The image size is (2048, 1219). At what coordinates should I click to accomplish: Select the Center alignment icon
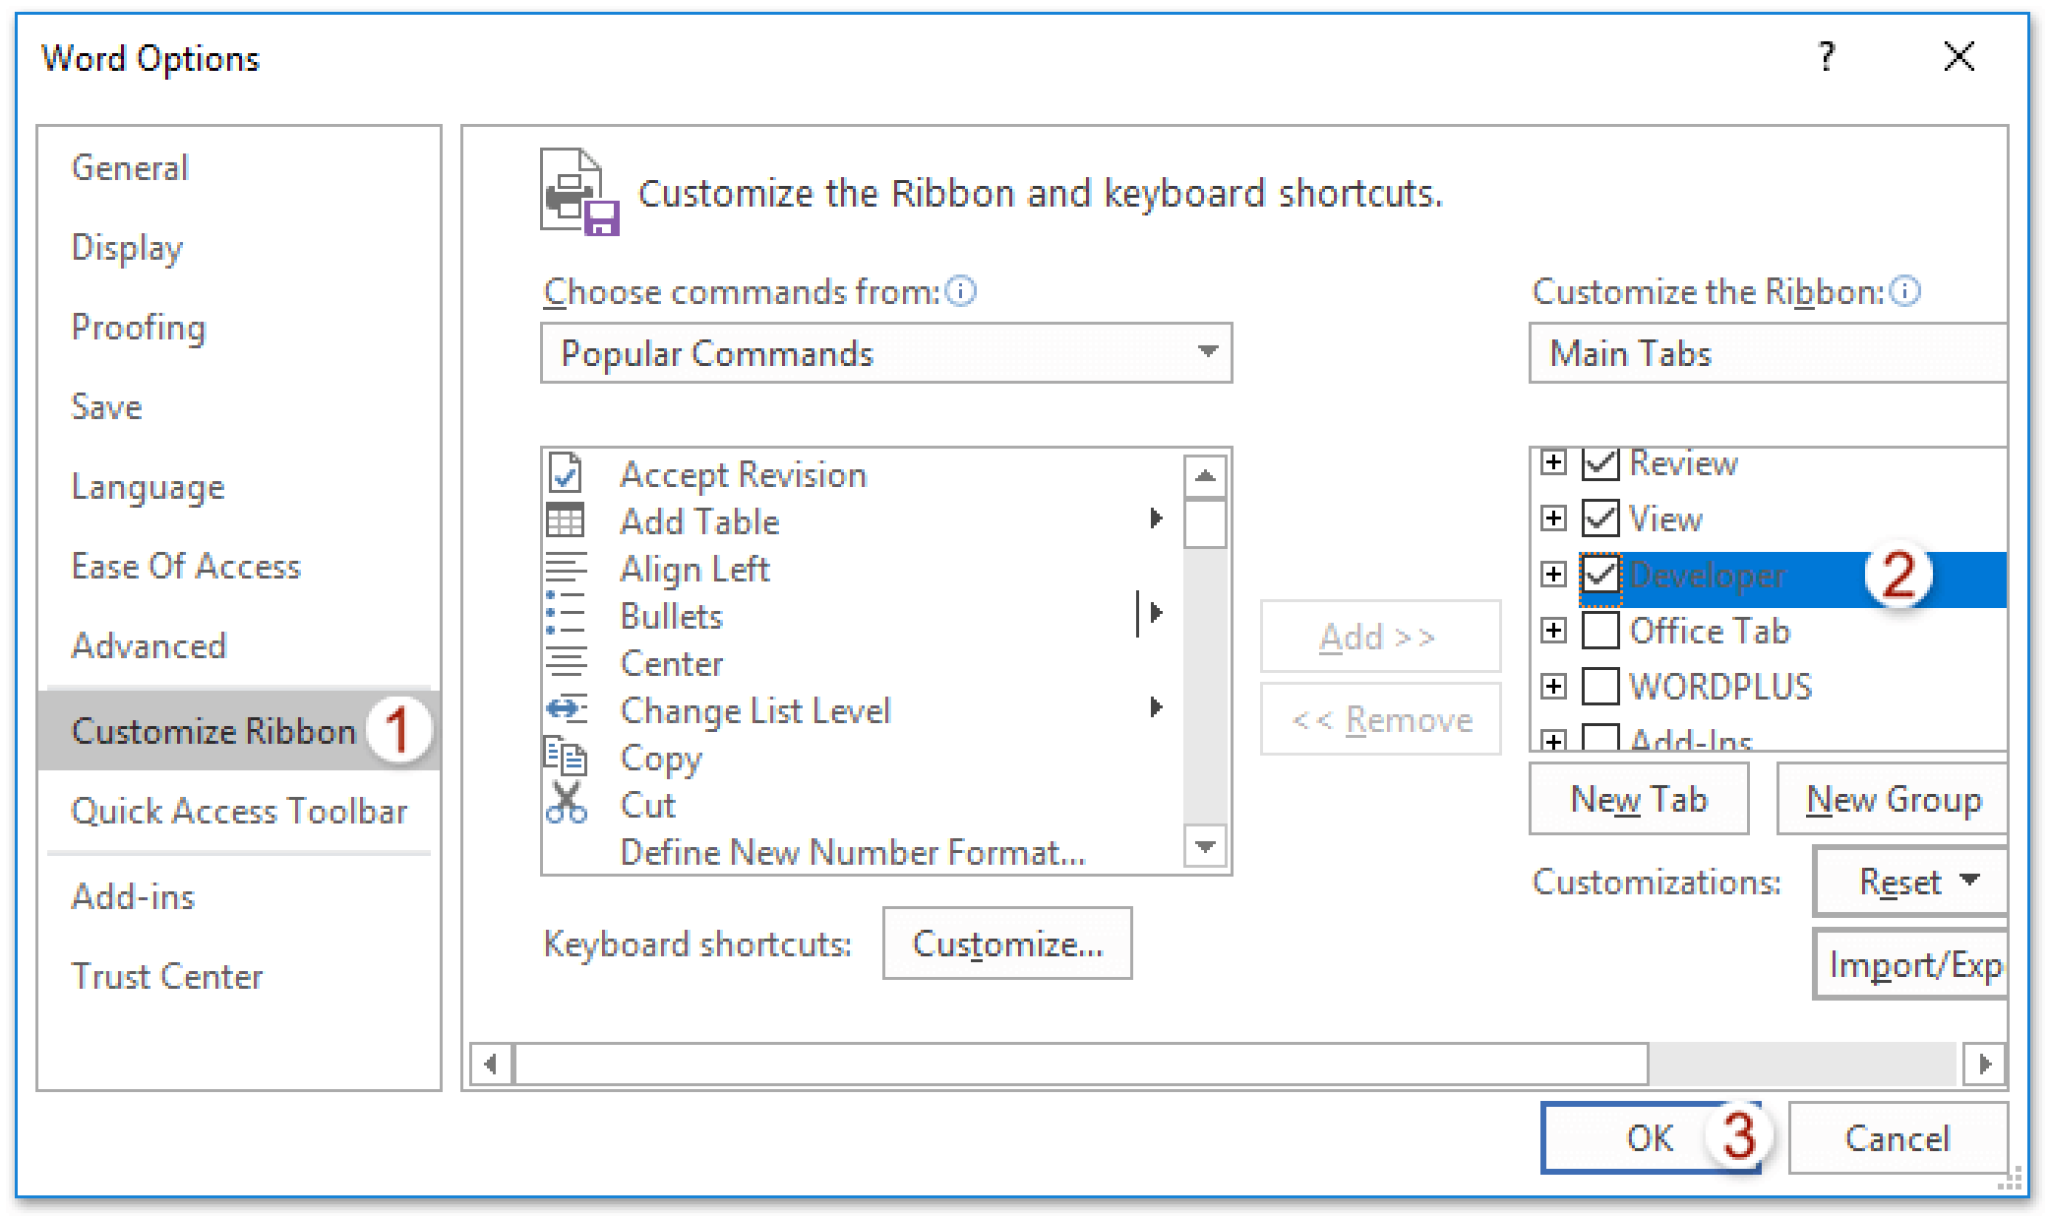click(x=566, y=663)
